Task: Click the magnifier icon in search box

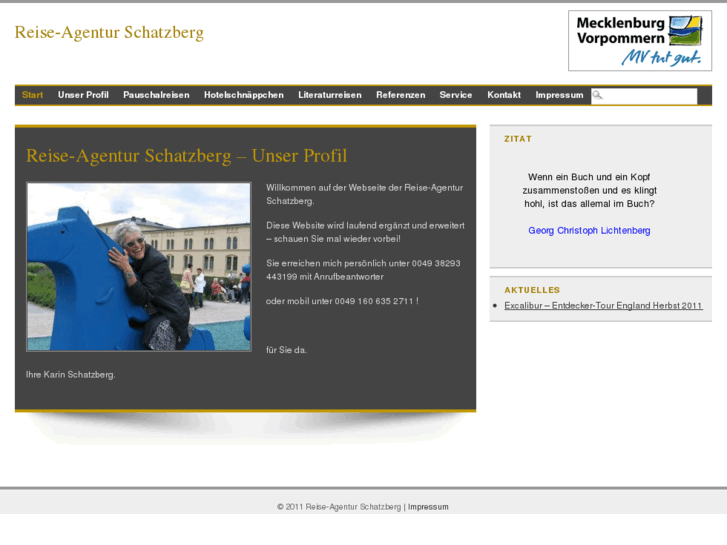Action: [598, 95]
